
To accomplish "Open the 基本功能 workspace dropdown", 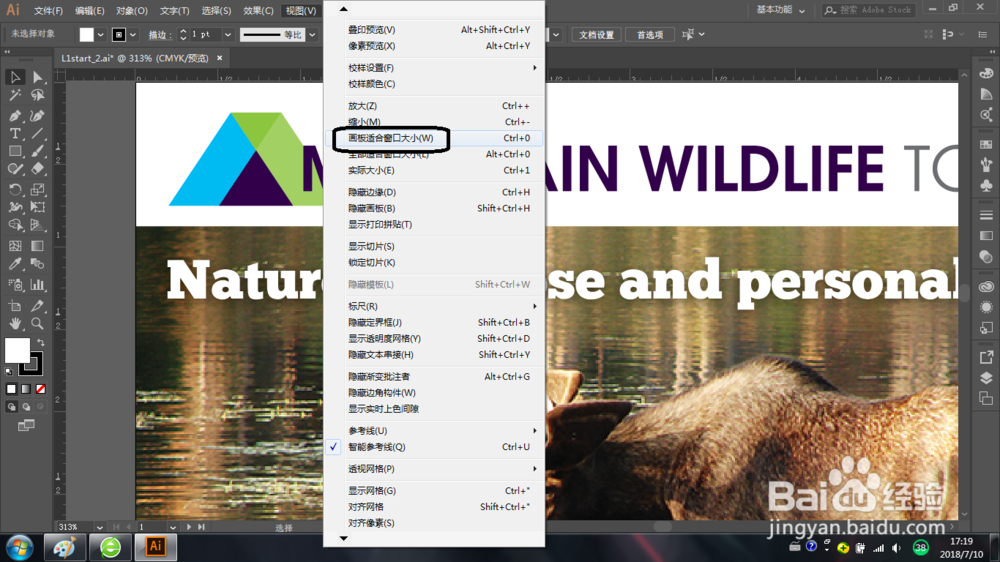I will click(x=780, y=10).
